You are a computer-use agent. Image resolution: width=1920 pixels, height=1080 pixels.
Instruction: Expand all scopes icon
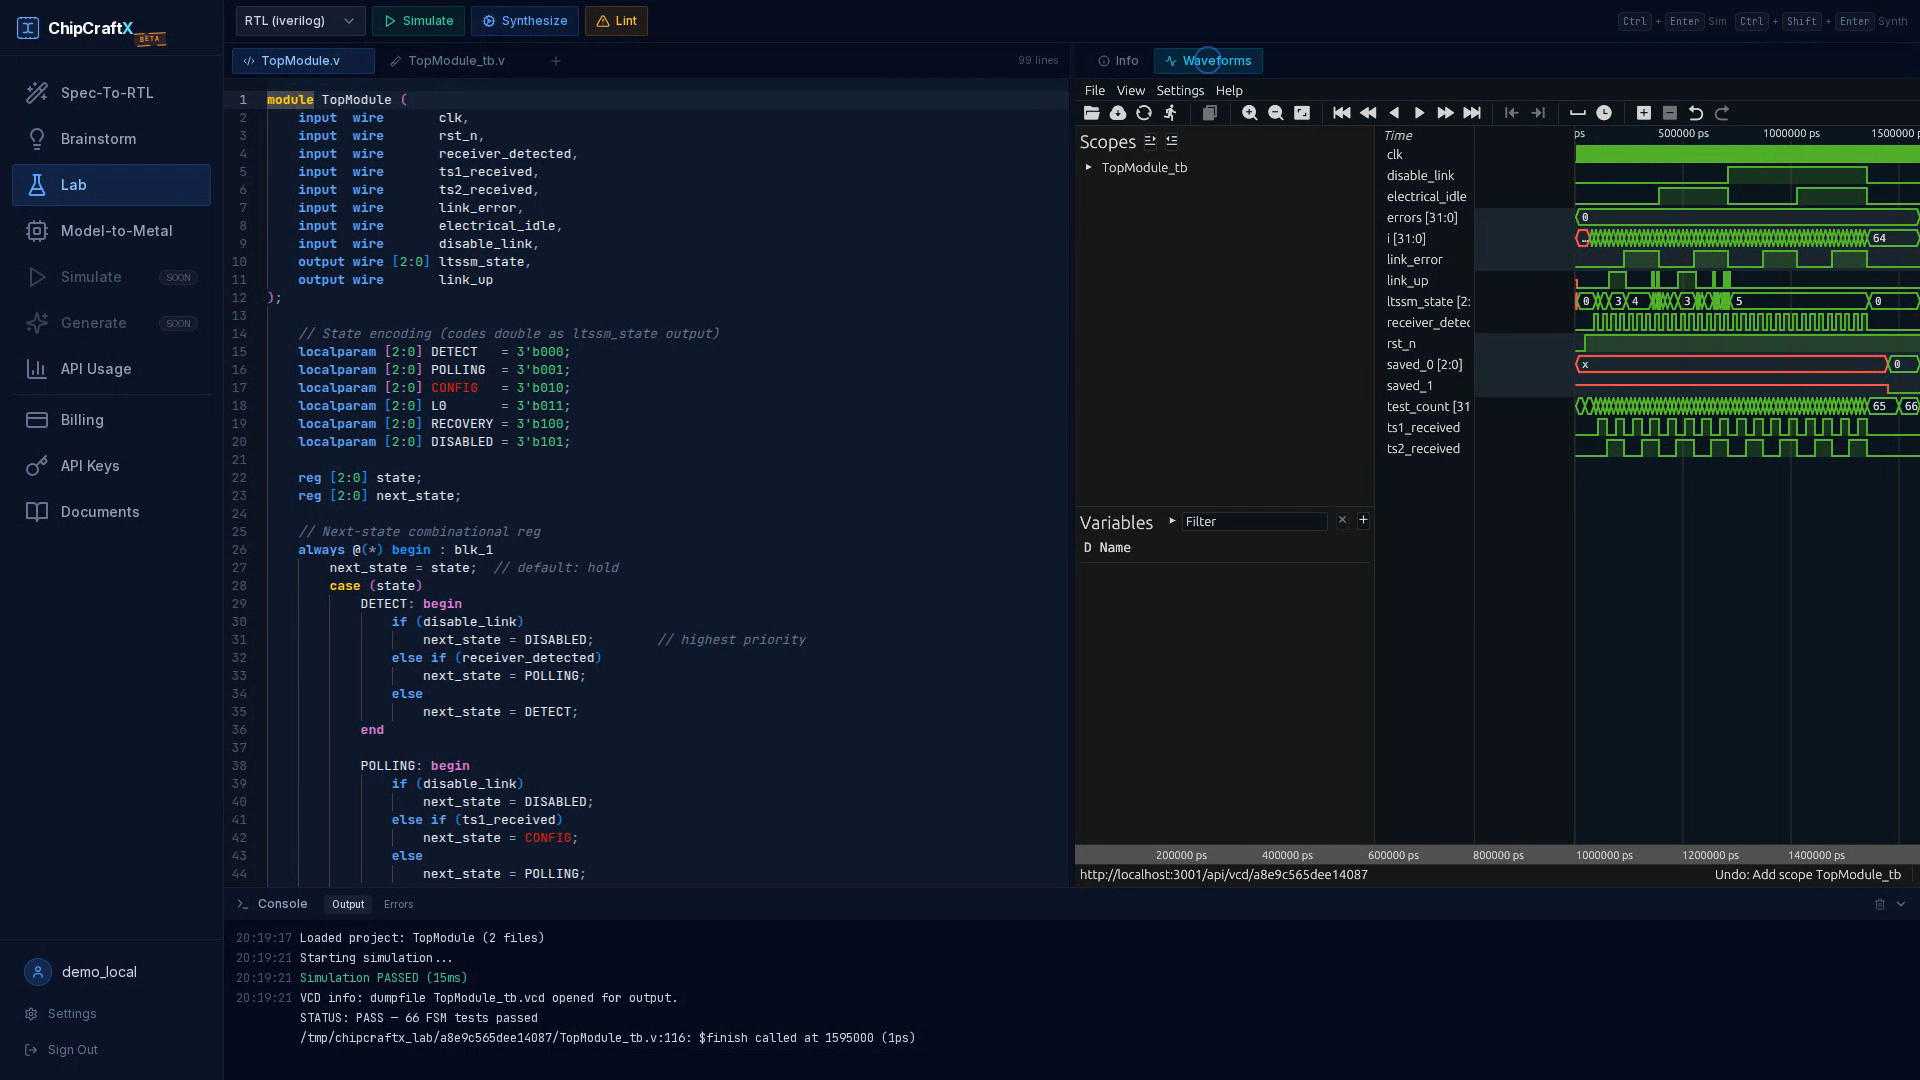point(1150,141)
